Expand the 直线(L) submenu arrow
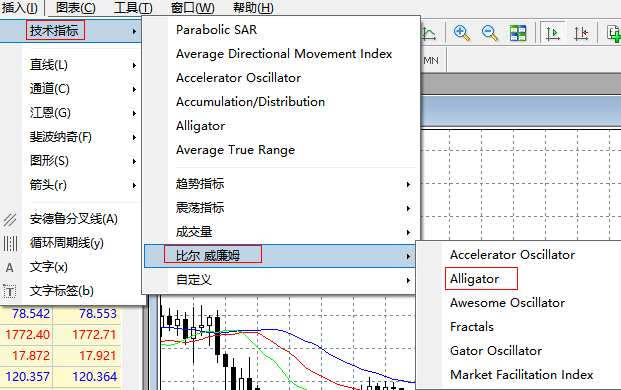Viewport: 621px width, 390px height. tap(134, 65)
